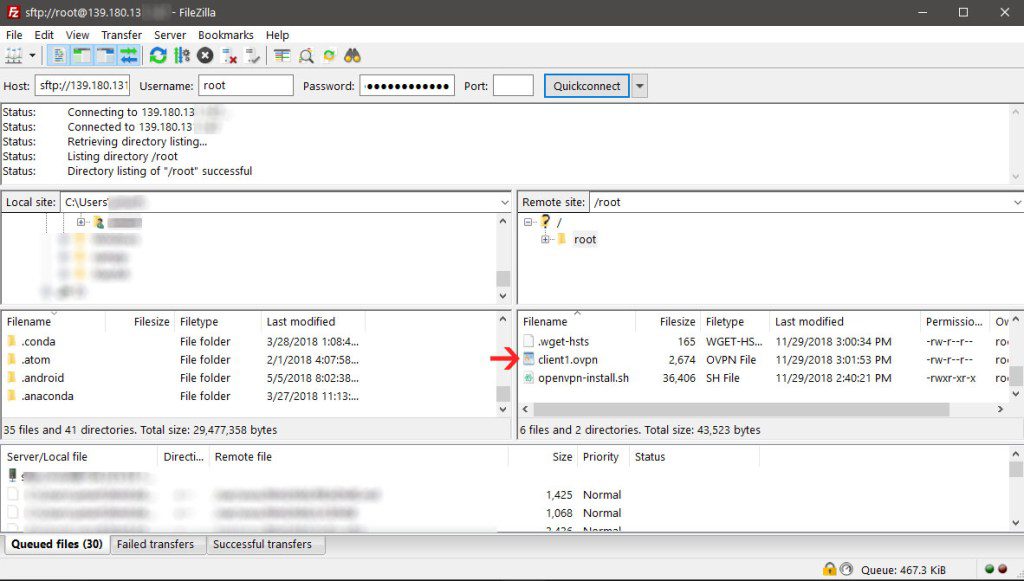Expand the root folder in the remote tree
This screenshot has width=1024, height=581.
pos(545,239)
